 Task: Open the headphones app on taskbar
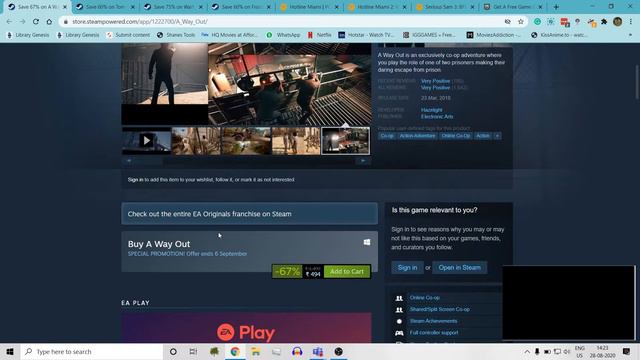coord(297,351)
